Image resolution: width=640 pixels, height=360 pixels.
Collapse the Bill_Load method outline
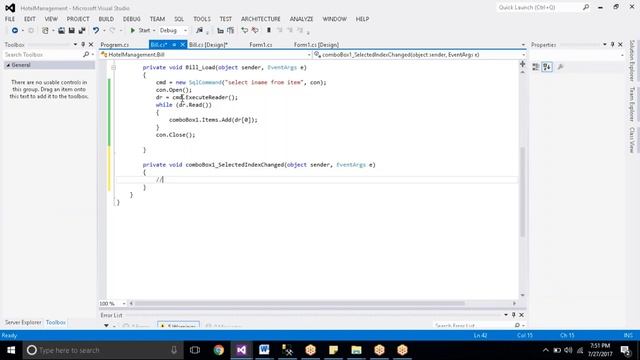113,67
